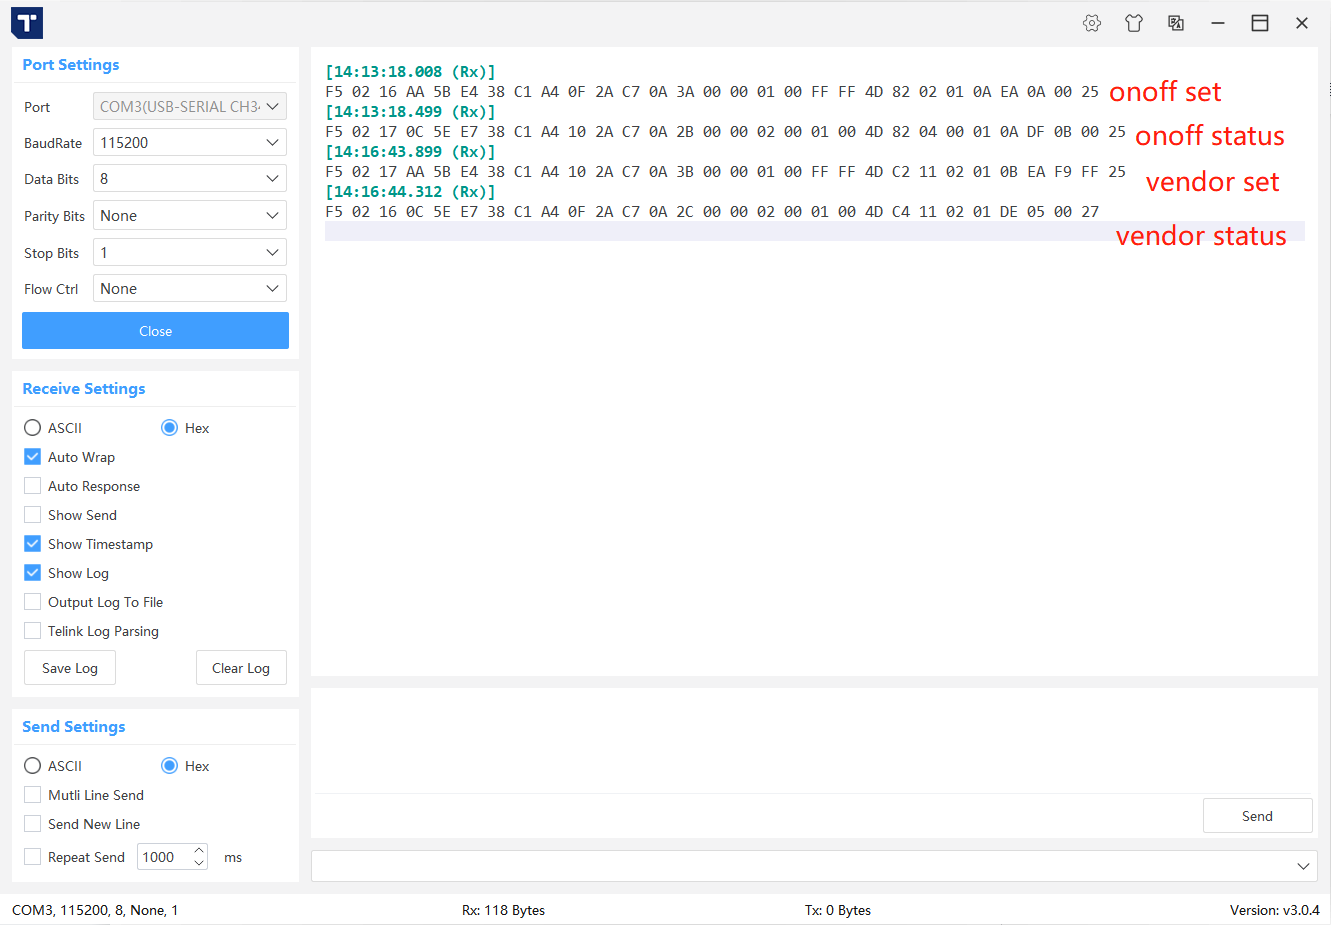Uncheck the Auto Wrap checkbox
Screen dimensions: 1331x925
[x=33, y=457]
